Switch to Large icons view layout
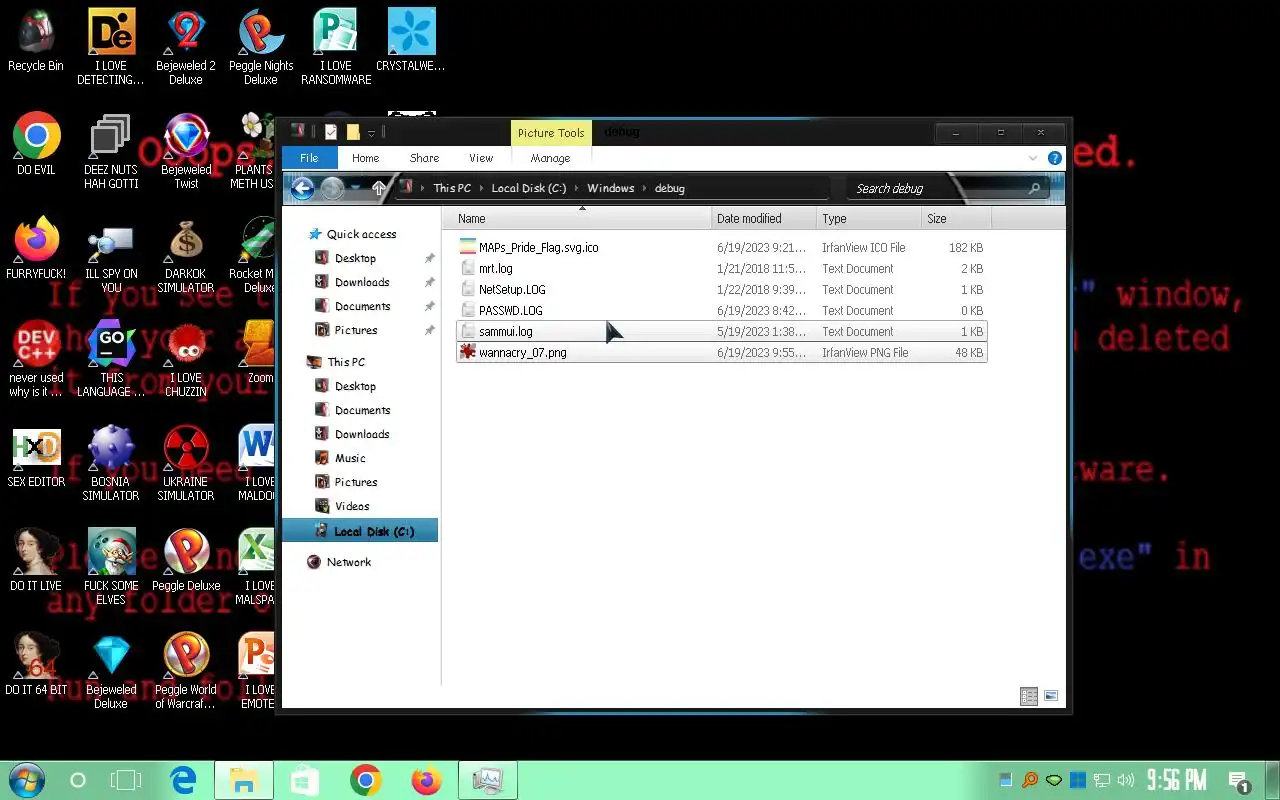This screenshot has height=800, width=1280. tap(1051, 696)
